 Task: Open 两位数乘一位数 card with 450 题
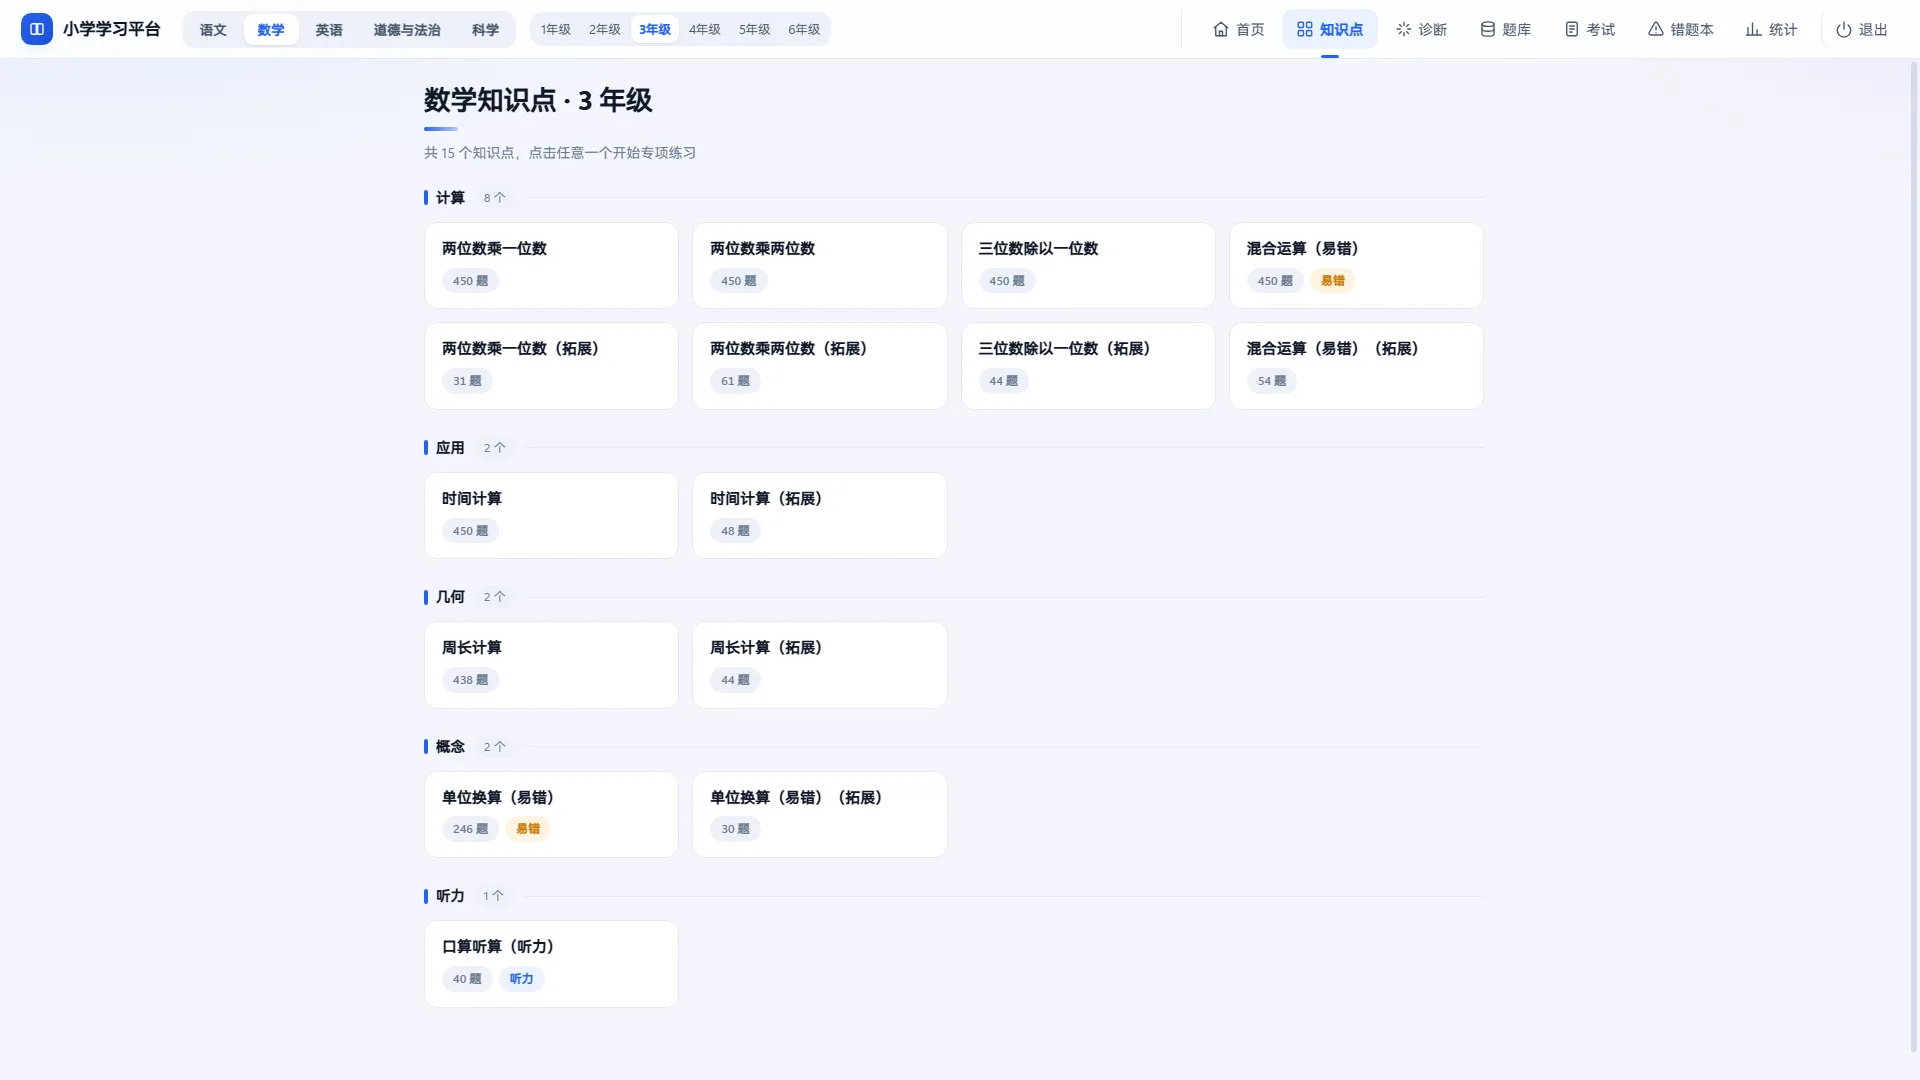click(x=551, y=265)
